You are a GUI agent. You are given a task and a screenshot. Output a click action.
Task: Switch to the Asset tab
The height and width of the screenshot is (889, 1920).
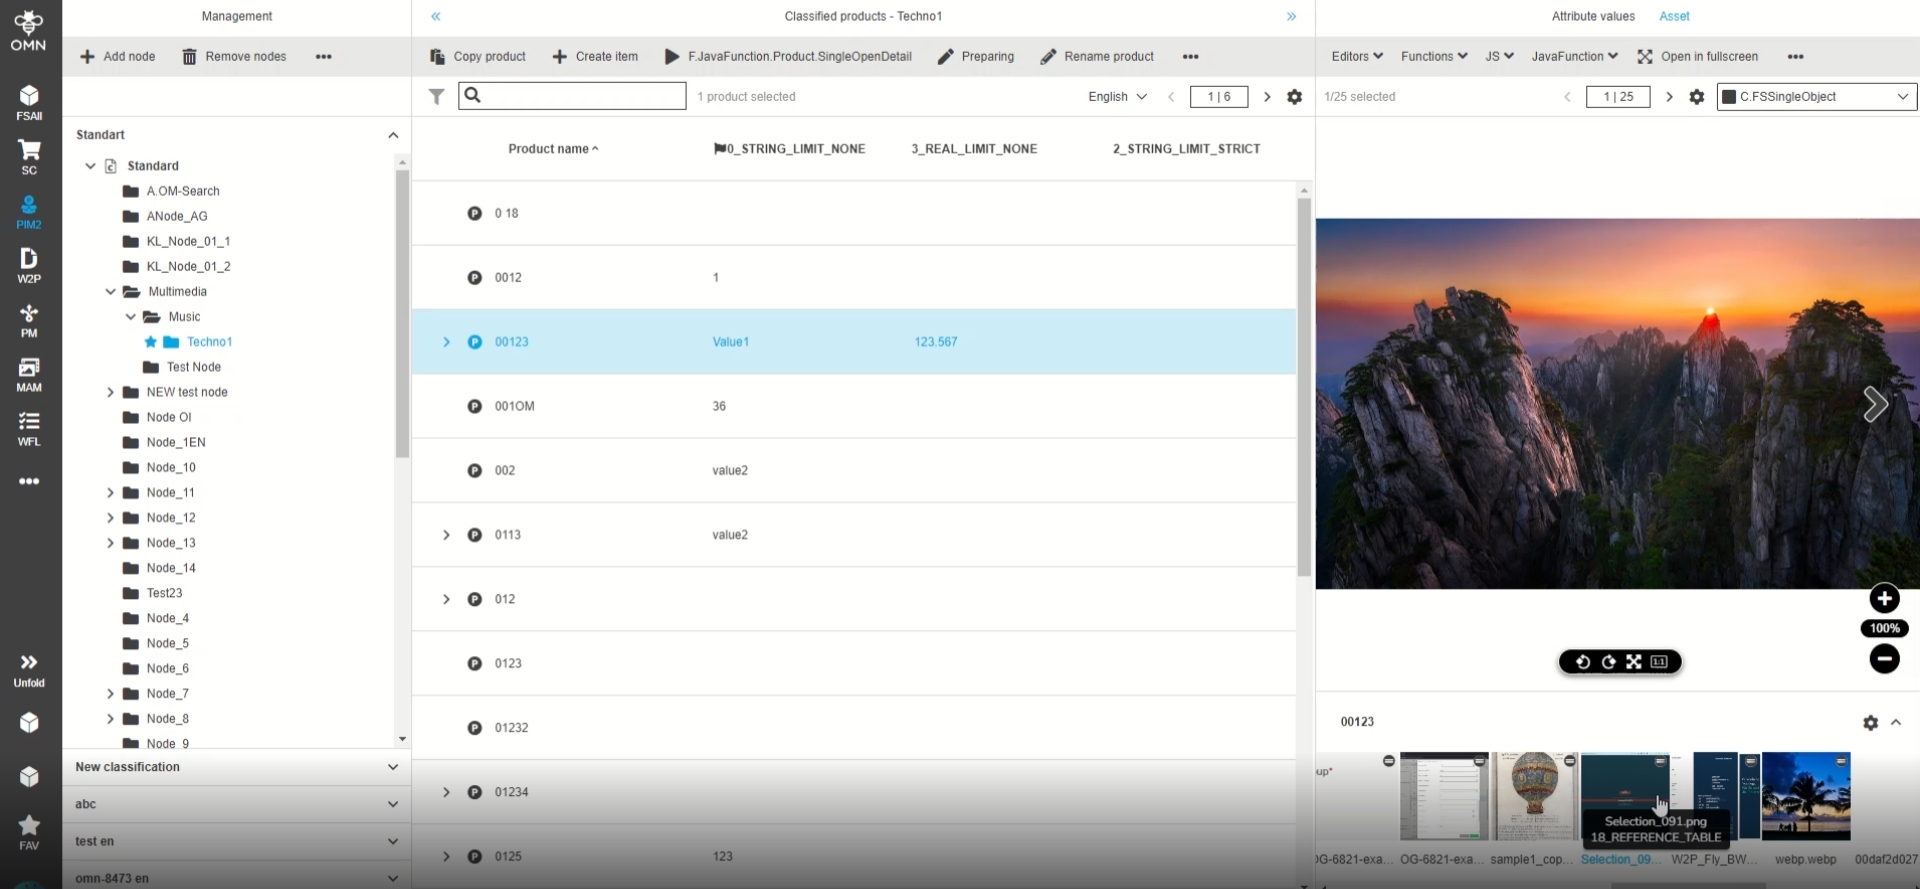[1674, 16]
